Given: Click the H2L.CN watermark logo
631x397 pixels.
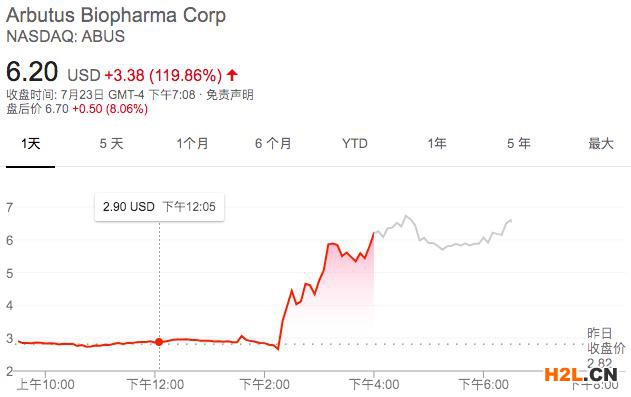Looking at the screenshot, I should (581, 375).
